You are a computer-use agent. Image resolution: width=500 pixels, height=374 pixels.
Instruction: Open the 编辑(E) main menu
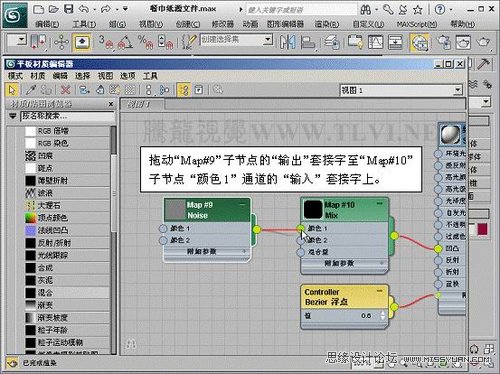[47, 24]
